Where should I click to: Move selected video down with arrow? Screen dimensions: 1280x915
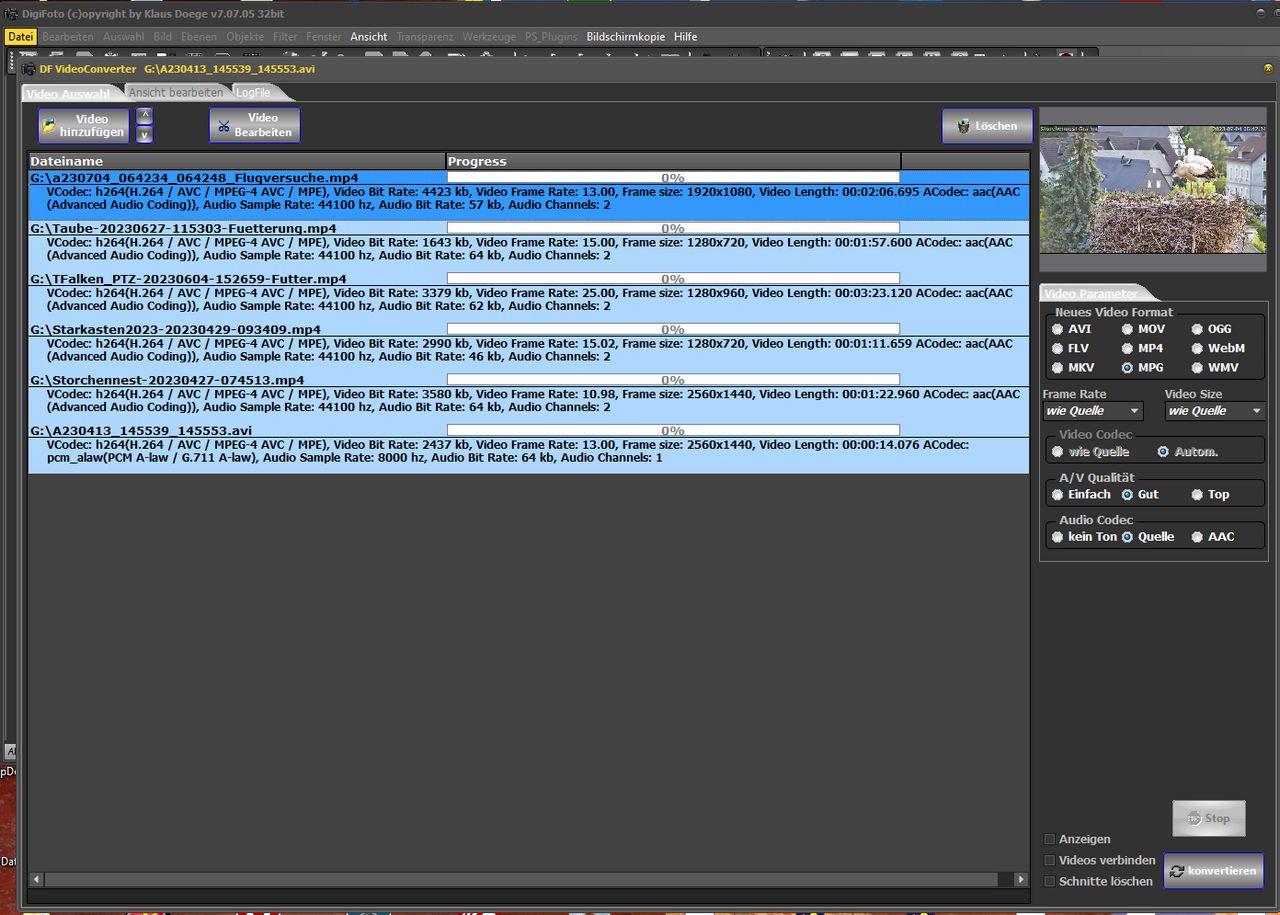144,135
